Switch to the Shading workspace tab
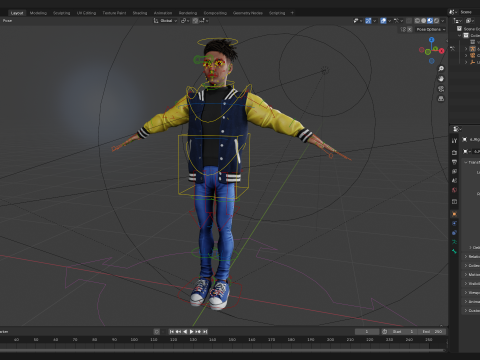This screenshot has height=360, width=480. [140, 13]
